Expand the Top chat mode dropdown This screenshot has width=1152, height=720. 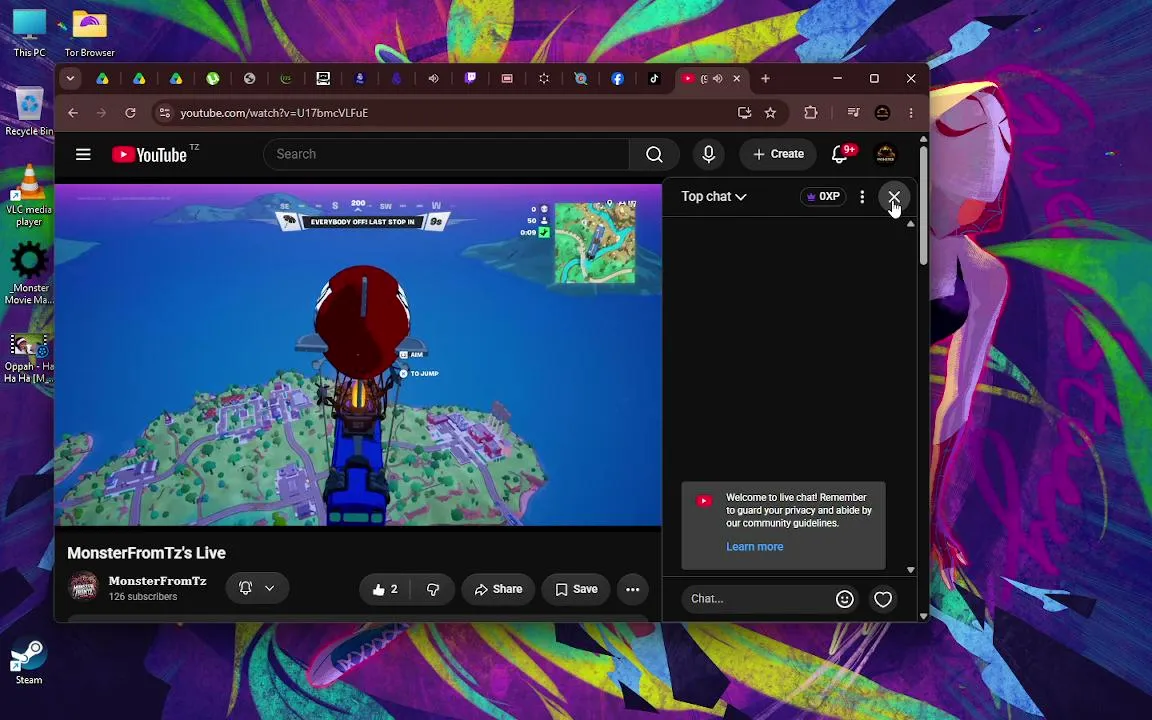coord(713,197)
